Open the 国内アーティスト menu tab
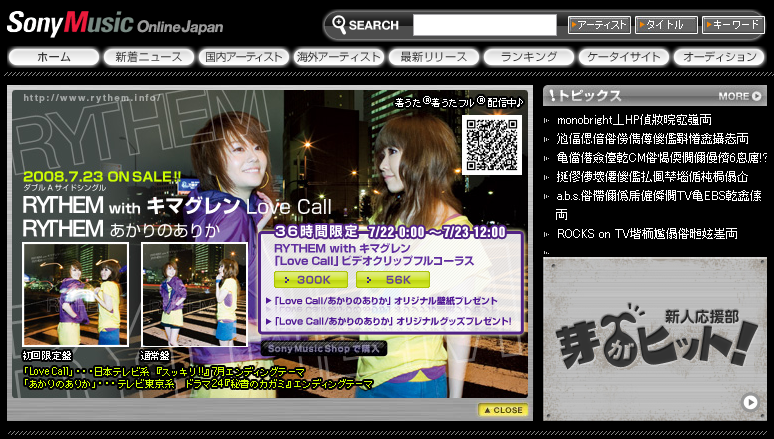 point(244,57)
